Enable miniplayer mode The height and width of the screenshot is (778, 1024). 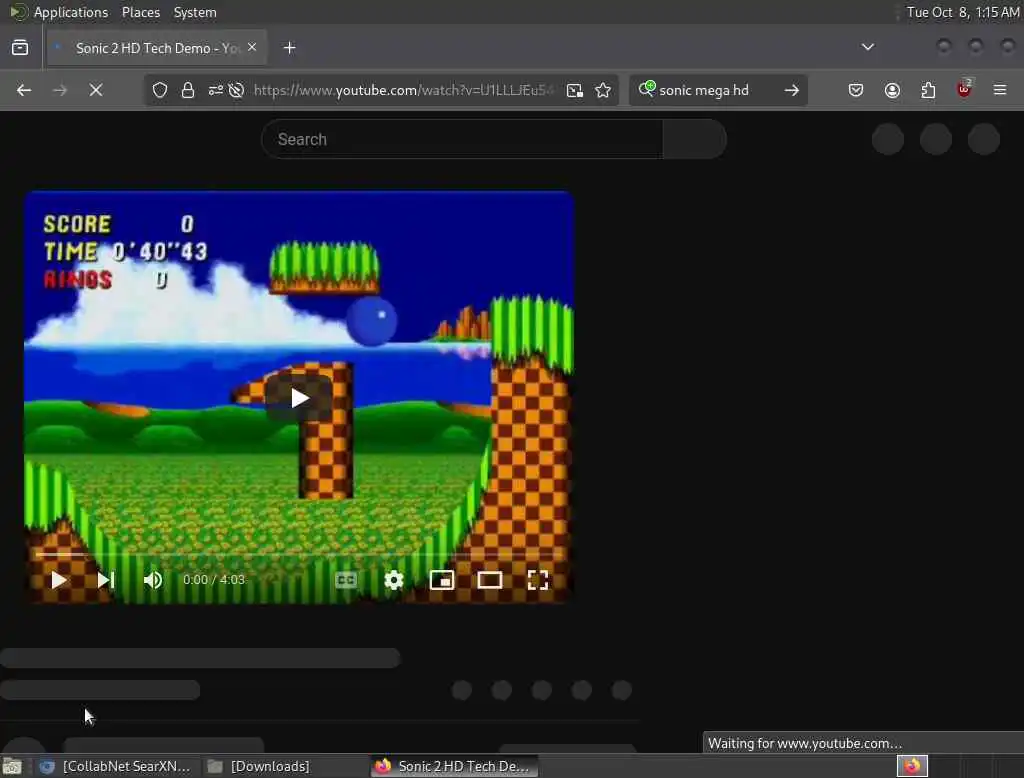point(442,580)
